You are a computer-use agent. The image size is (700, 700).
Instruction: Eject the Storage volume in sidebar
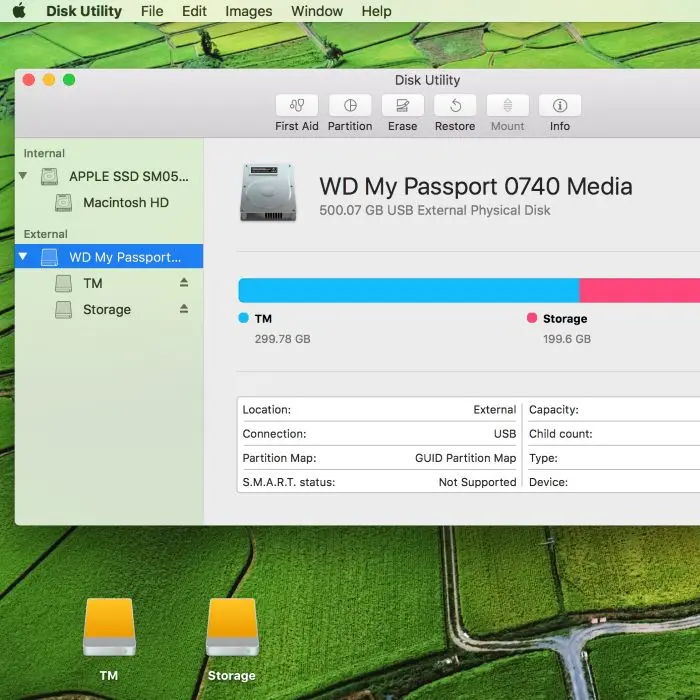[184, 309]
